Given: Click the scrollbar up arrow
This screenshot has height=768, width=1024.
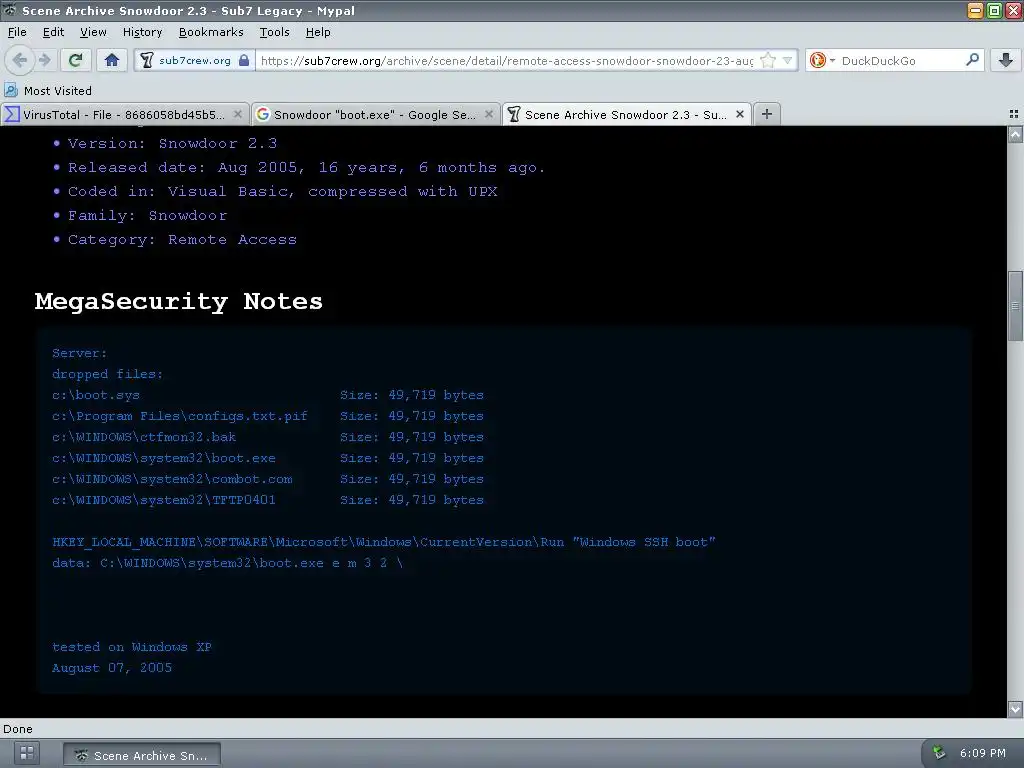Looking at the screenshot, I should [x=1016, y=135].
